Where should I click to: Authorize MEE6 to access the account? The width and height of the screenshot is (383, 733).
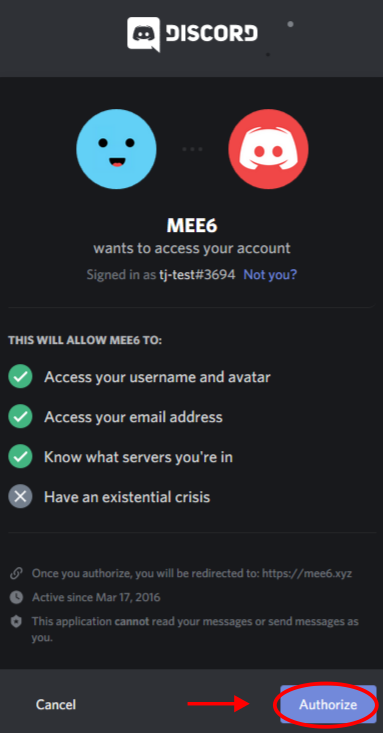click(328, 704)
